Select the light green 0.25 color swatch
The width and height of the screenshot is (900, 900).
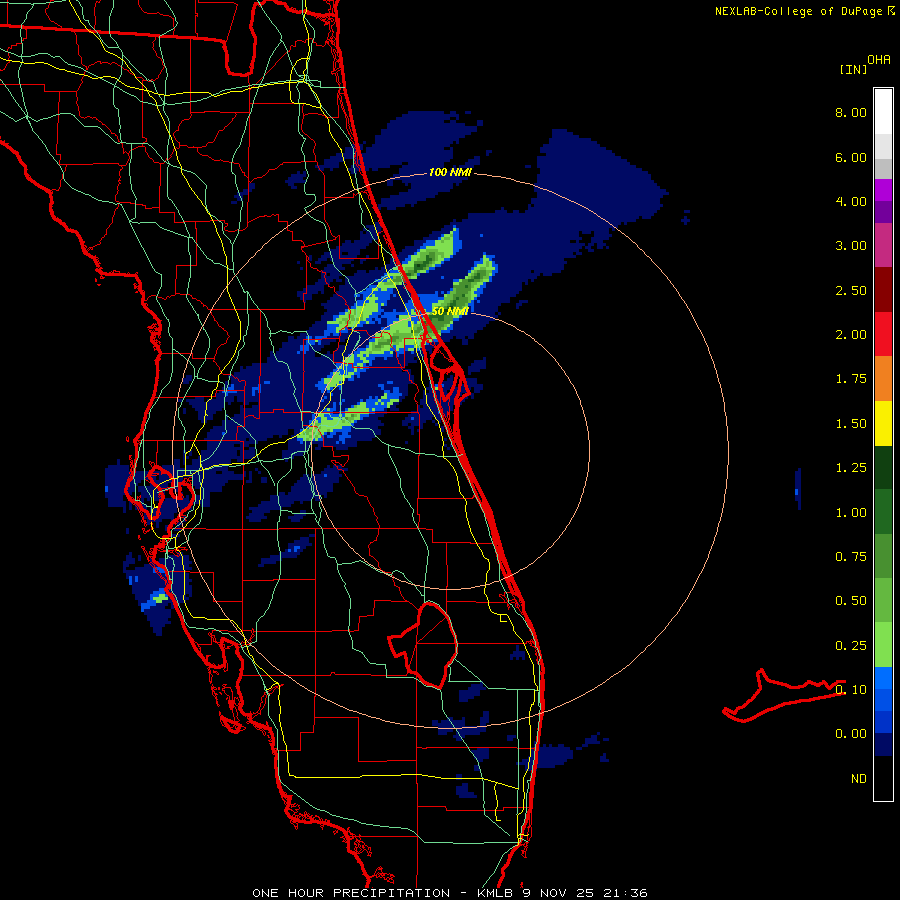click(883, 645)
